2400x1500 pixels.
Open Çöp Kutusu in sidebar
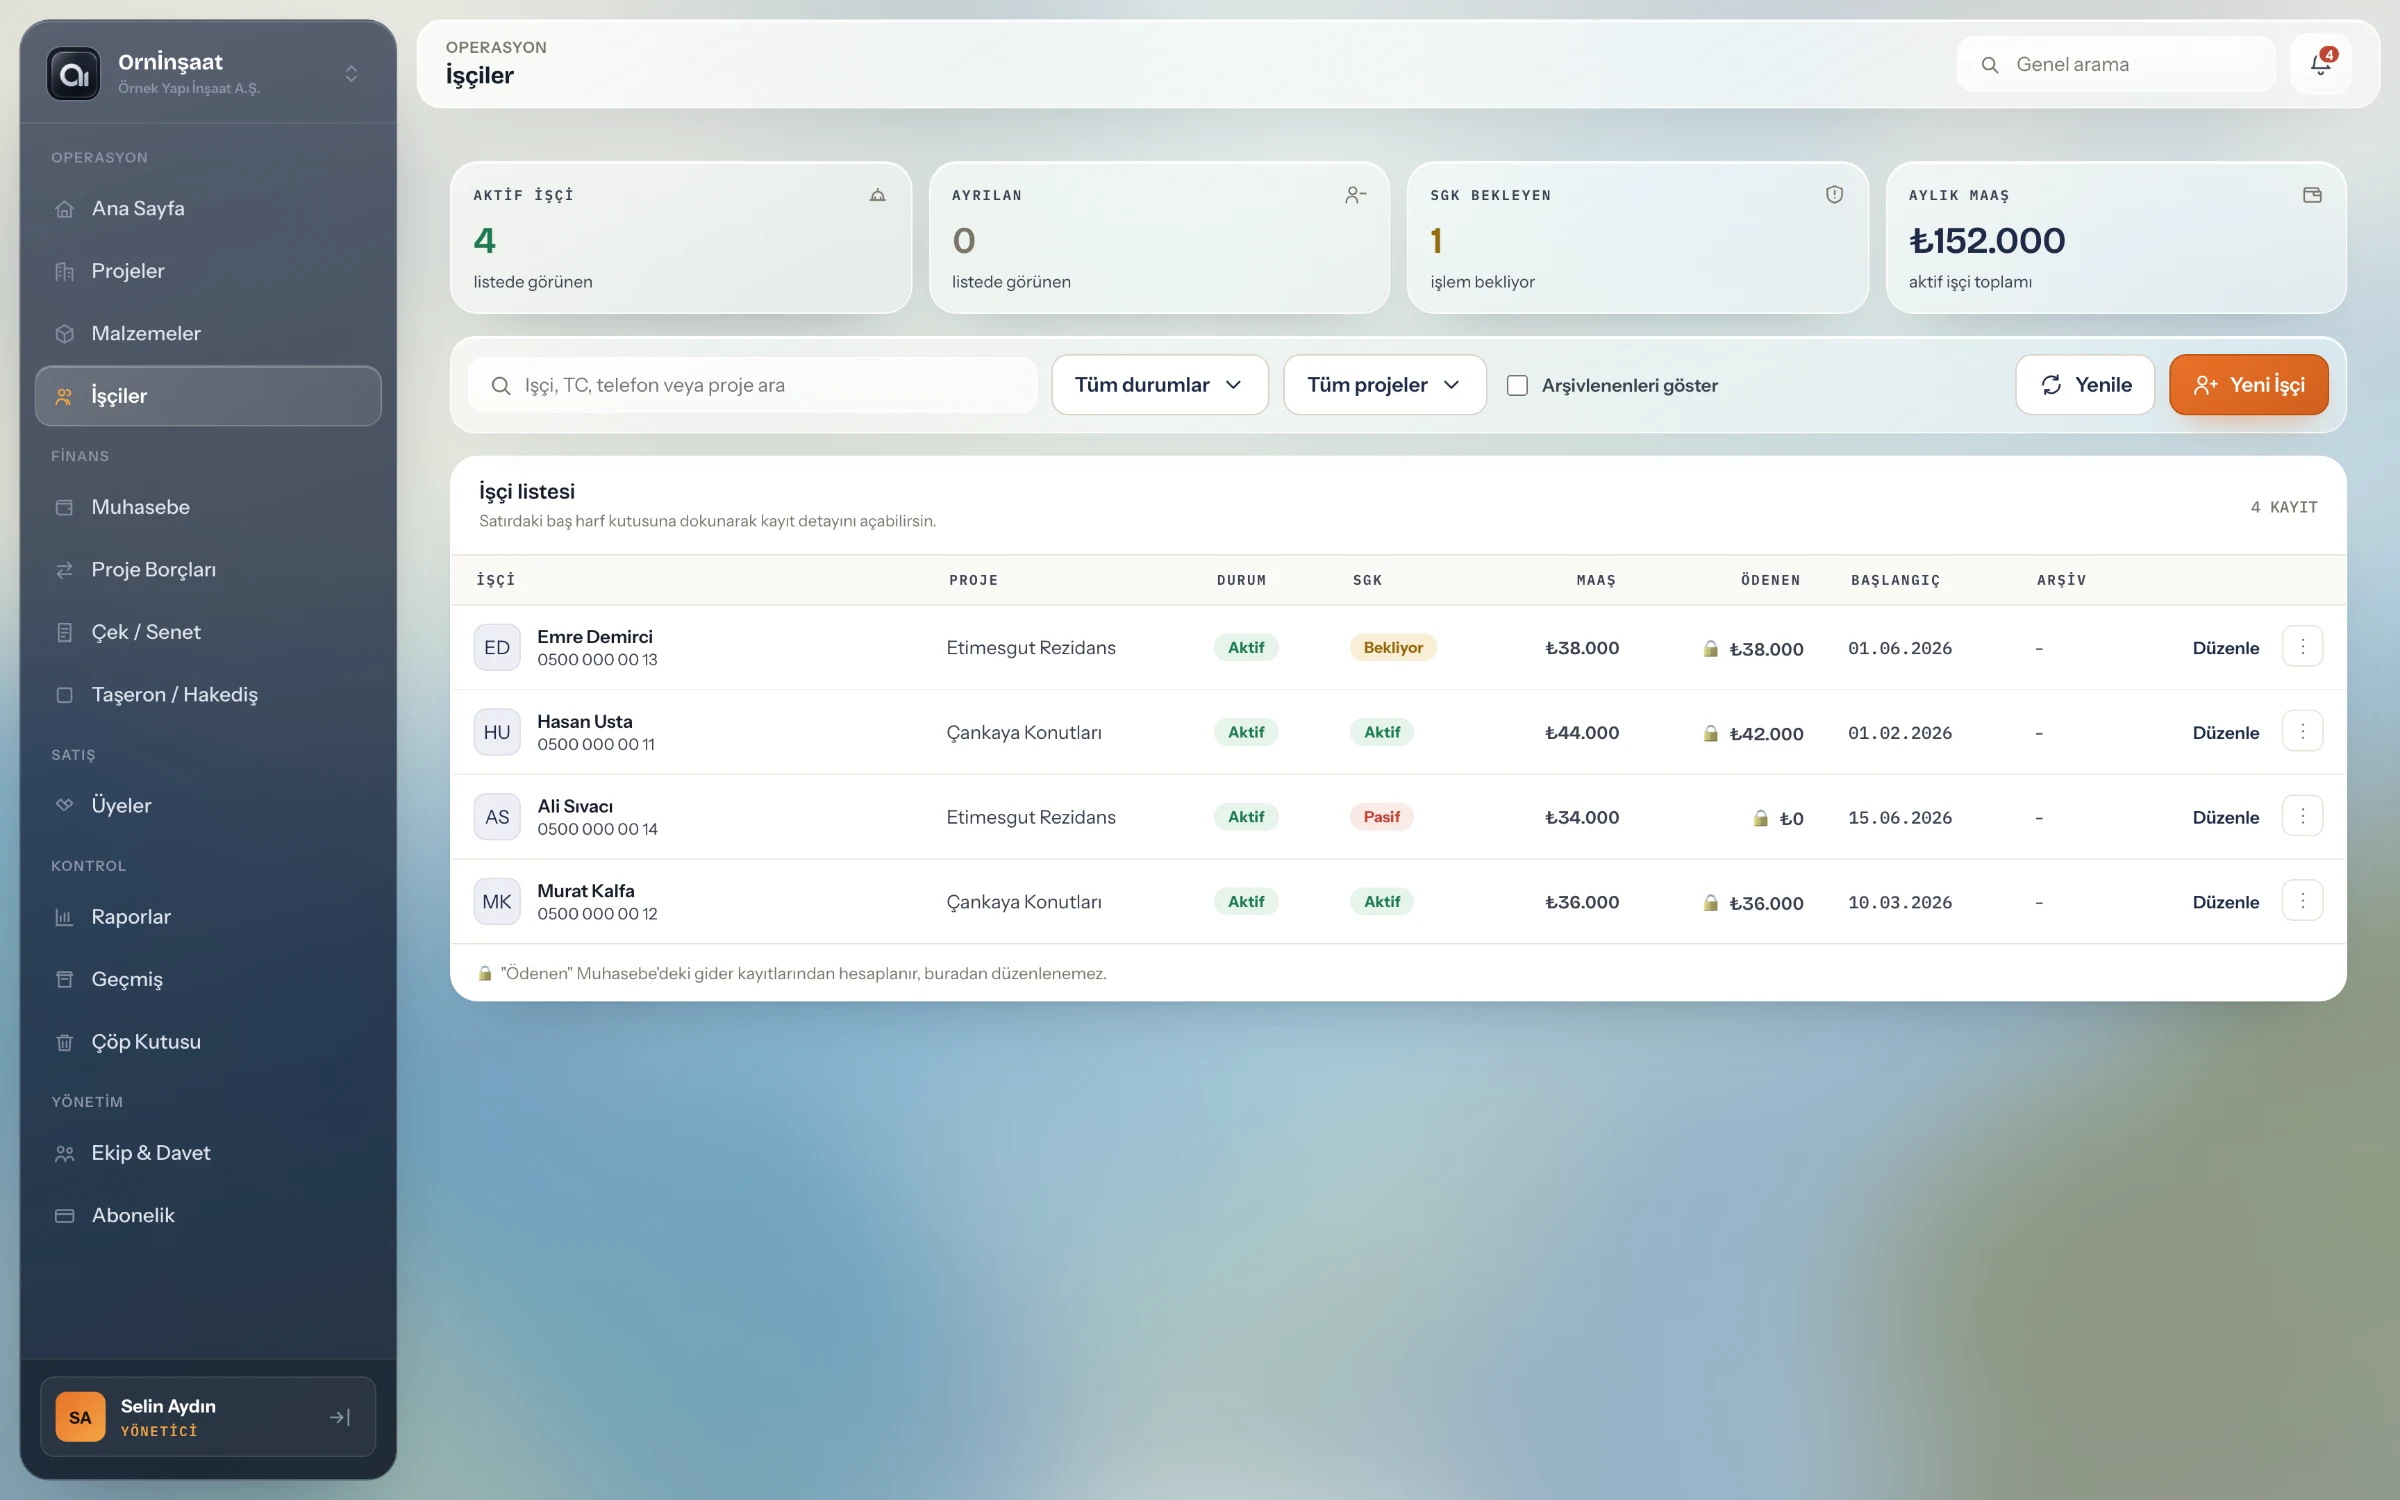pos(208,1042)
